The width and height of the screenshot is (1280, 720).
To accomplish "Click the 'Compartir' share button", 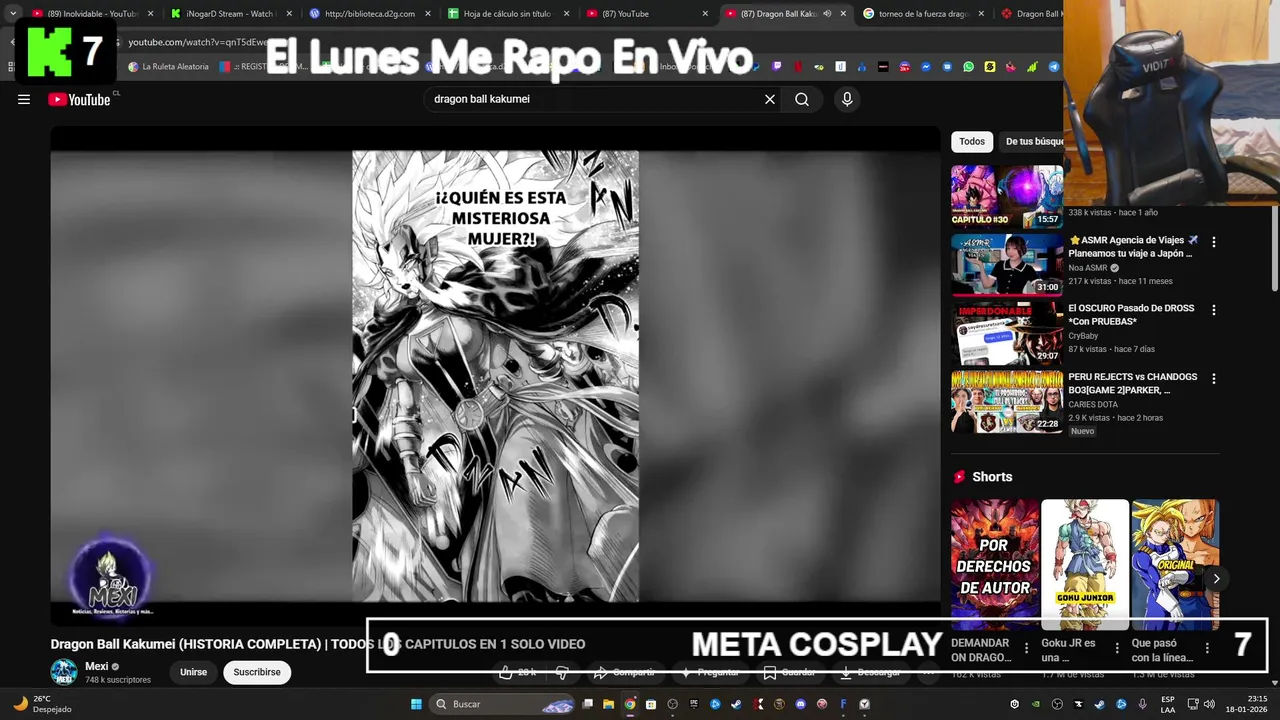I will tap(624, 672).
